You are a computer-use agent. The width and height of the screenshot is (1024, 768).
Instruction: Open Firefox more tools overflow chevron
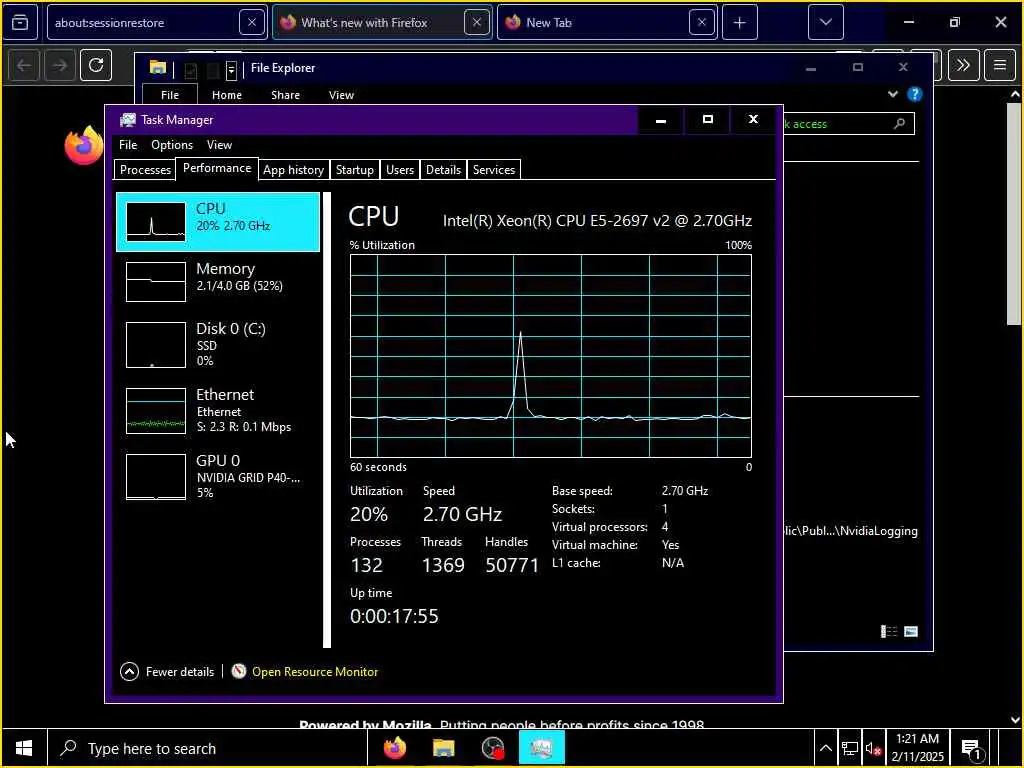coord(963,65)
